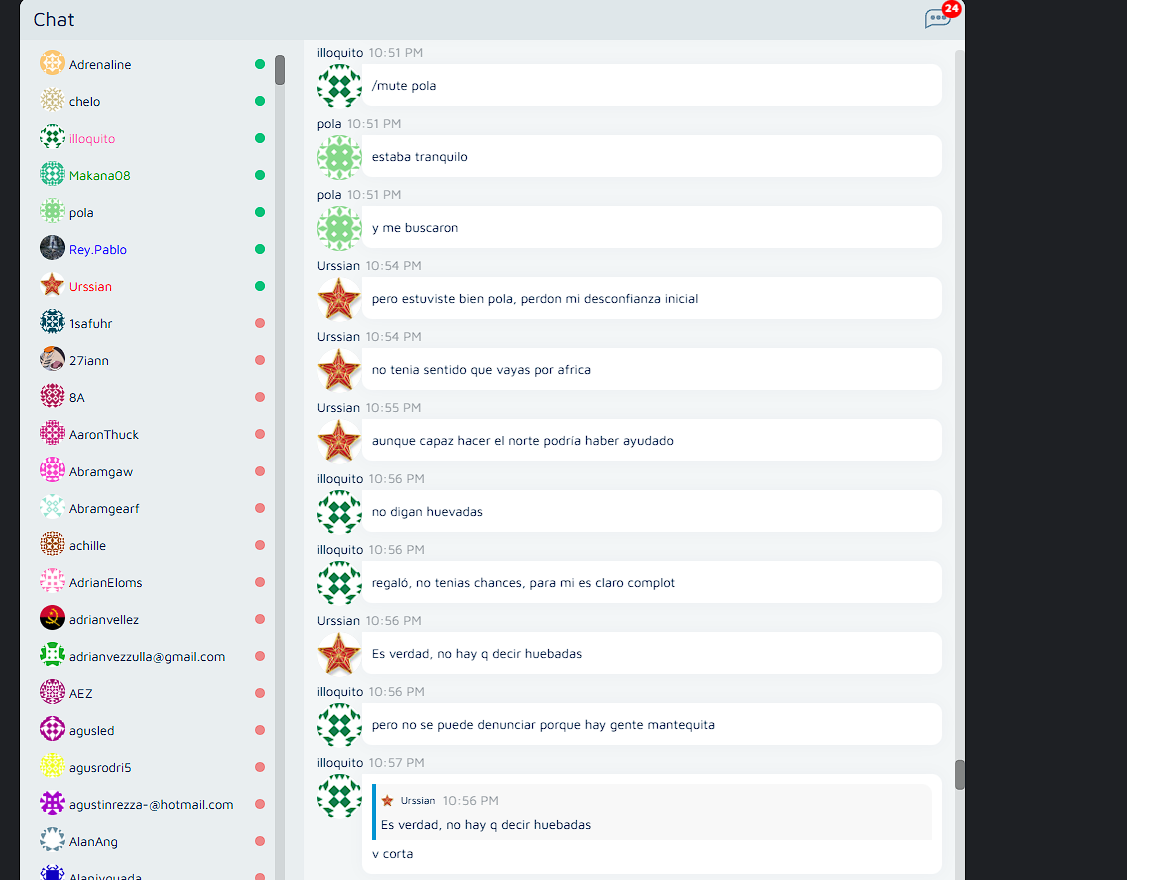This screenshot has height=880, width=1152.
Task: Click small star icon in quoted reply
Action: pos(387,801)
